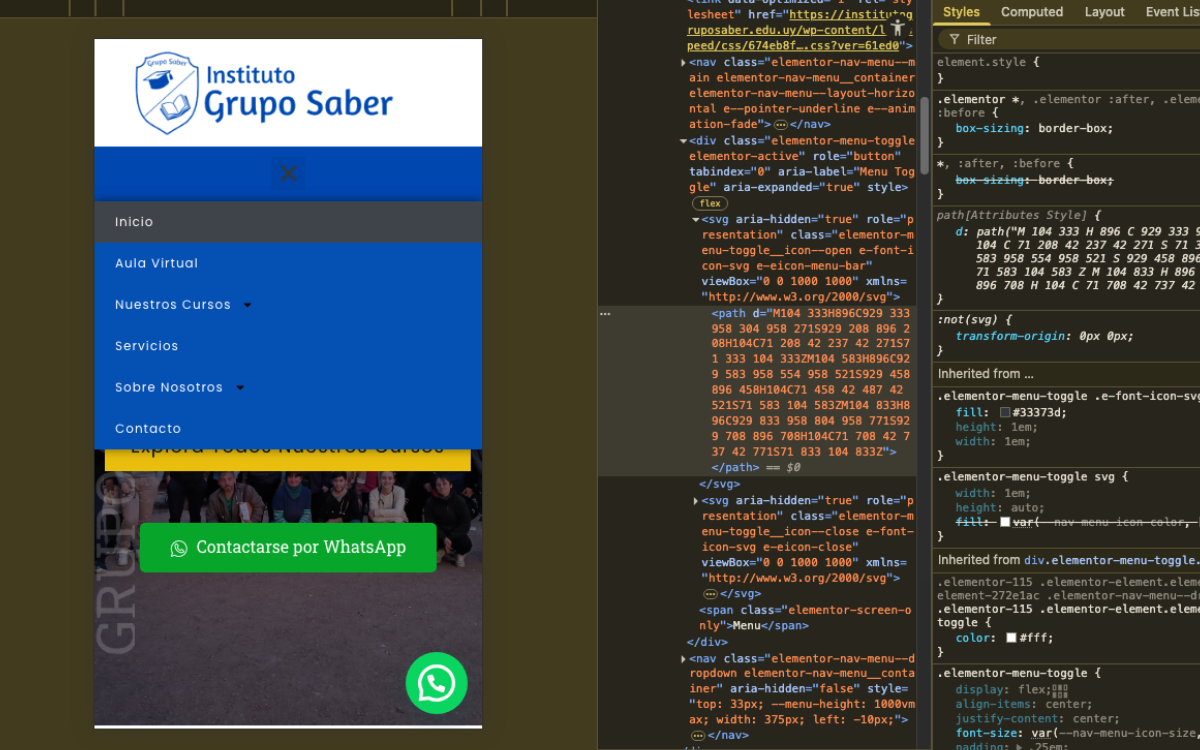Viewport: 1200px width, 750px height.
Task: Click the flex badge in the DOM tree
Action: tap(710, 203)
